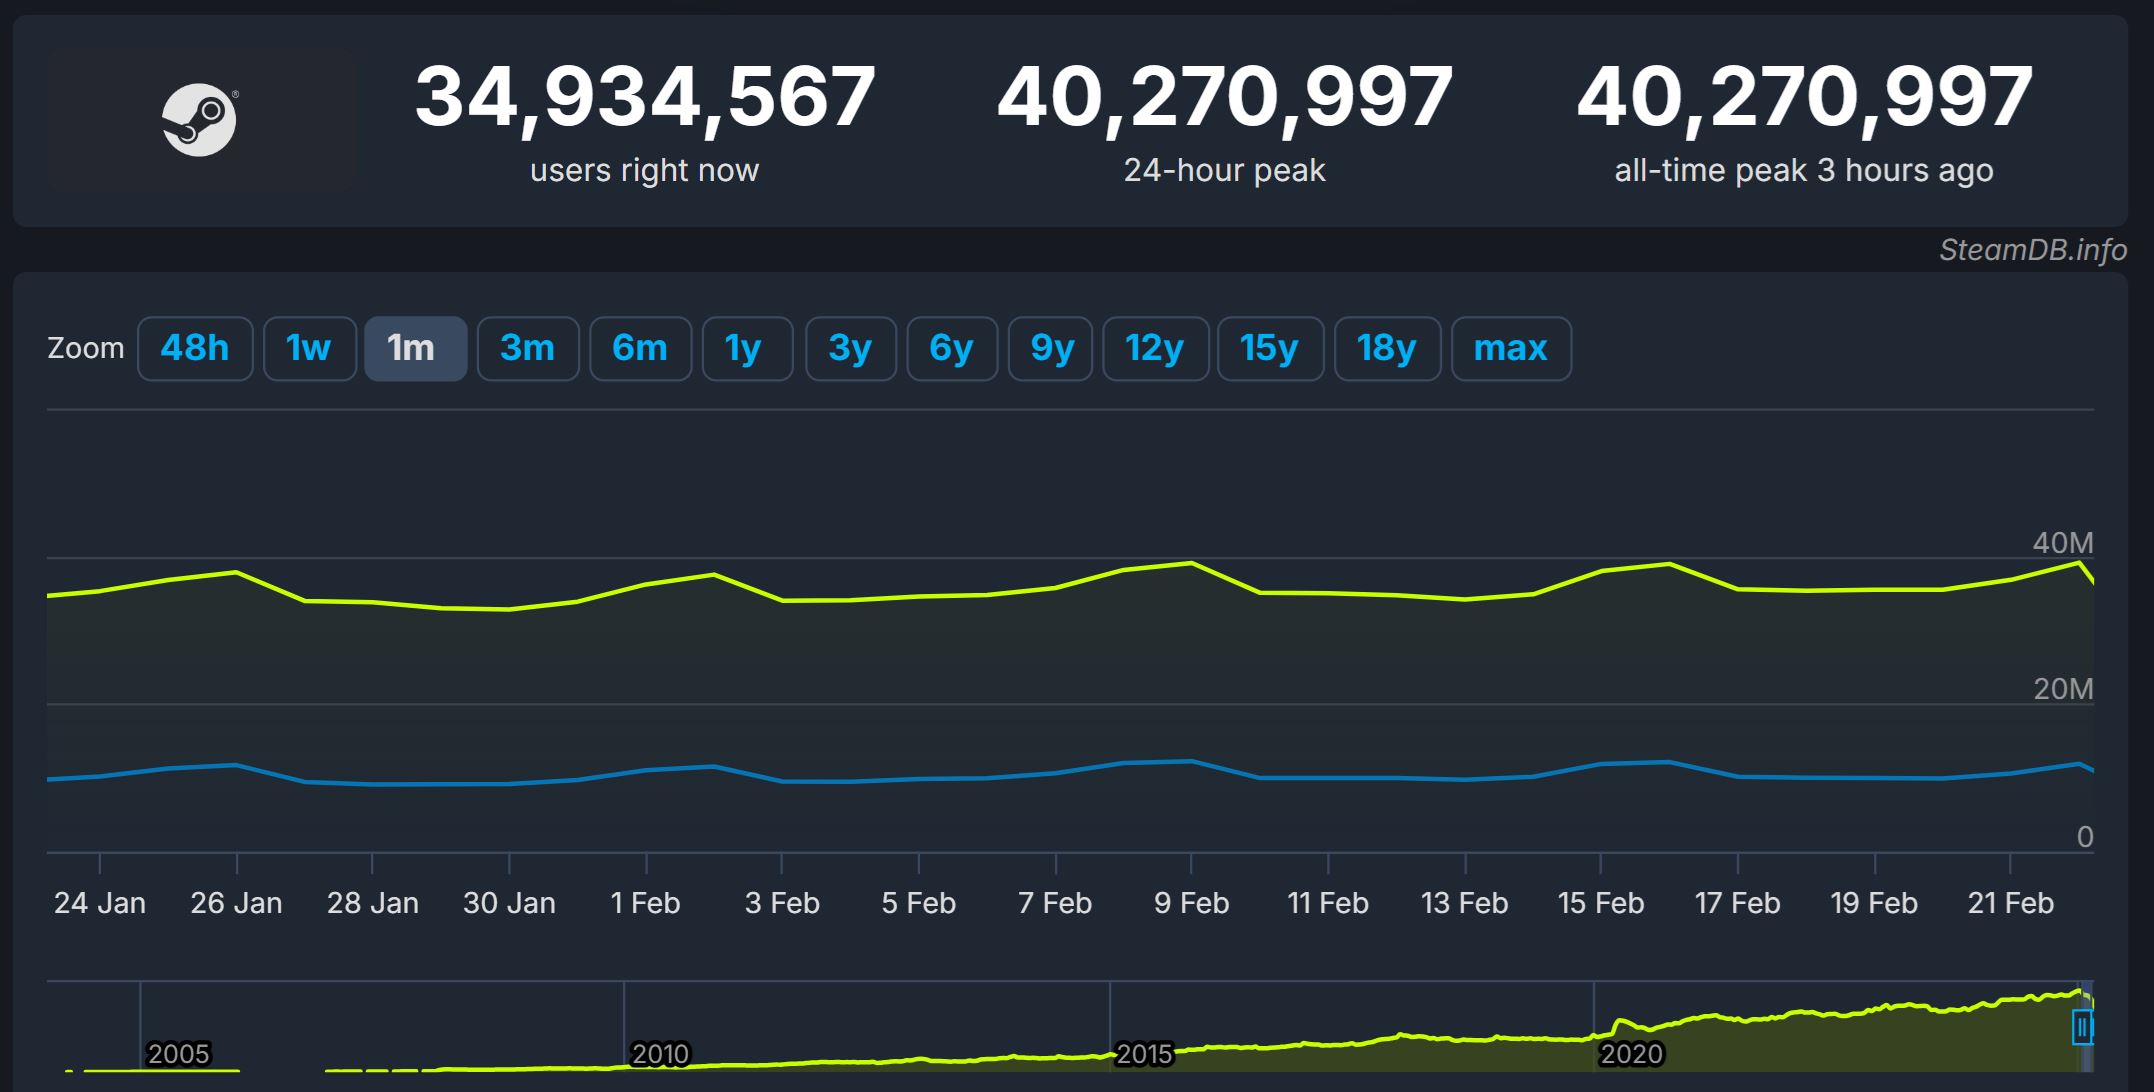This screenshot has height=1092, width=2154.
Task: Click the navigator range handle near 2020s
Action: click(2082, 1027)
